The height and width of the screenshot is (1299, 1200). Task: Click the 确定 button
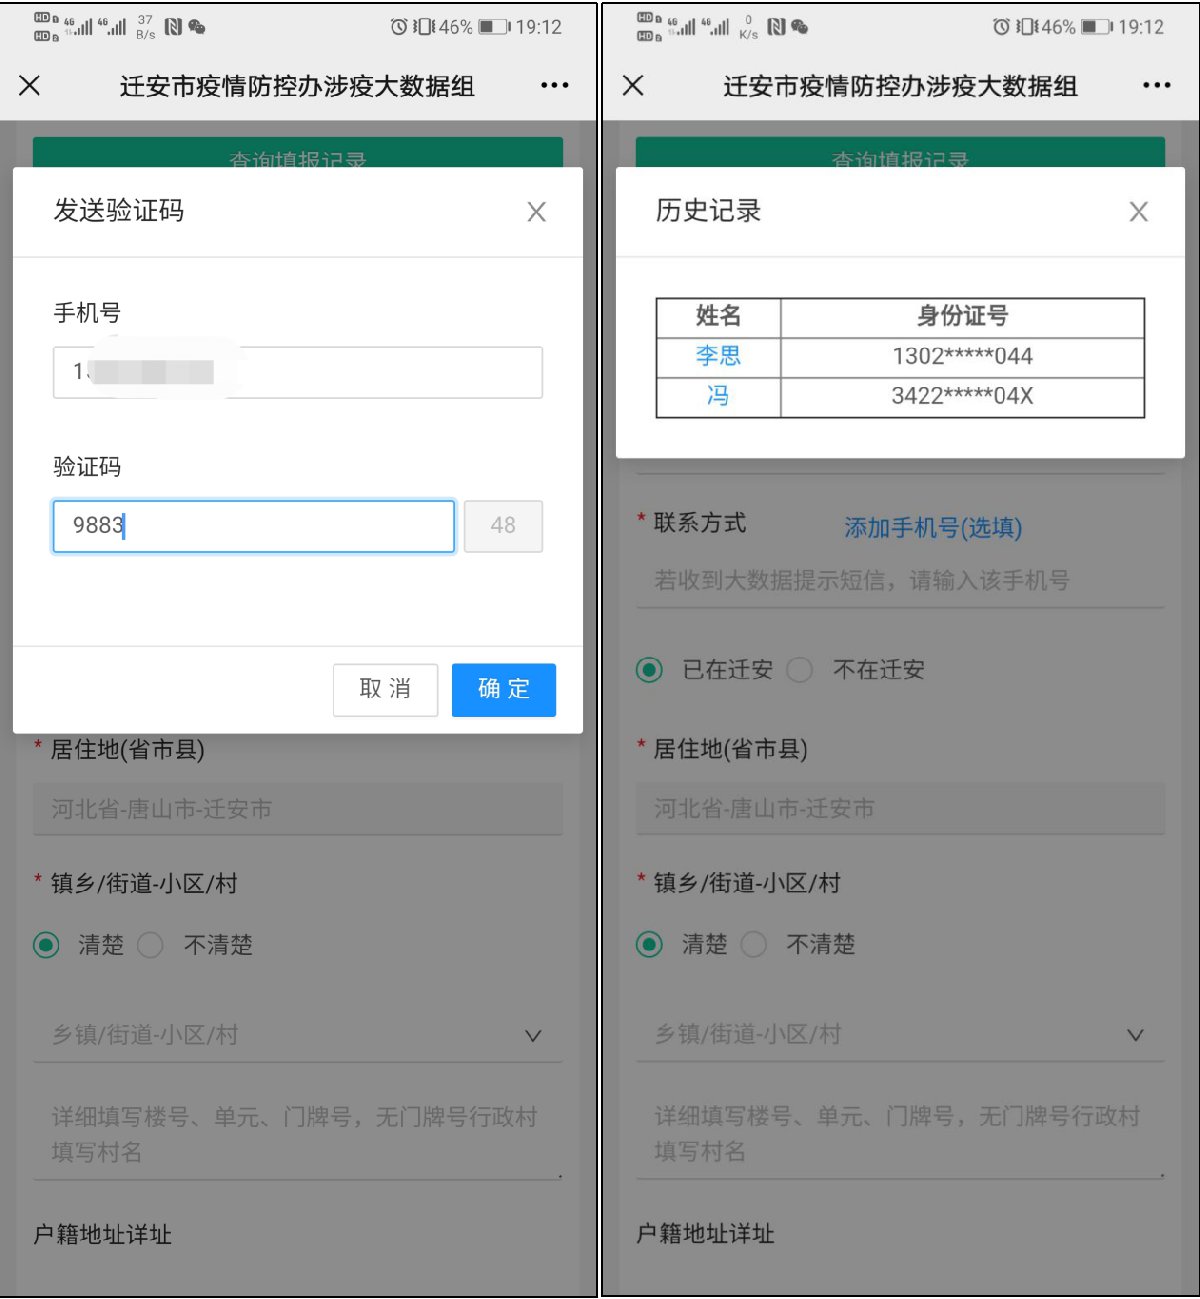click(504, 689)
